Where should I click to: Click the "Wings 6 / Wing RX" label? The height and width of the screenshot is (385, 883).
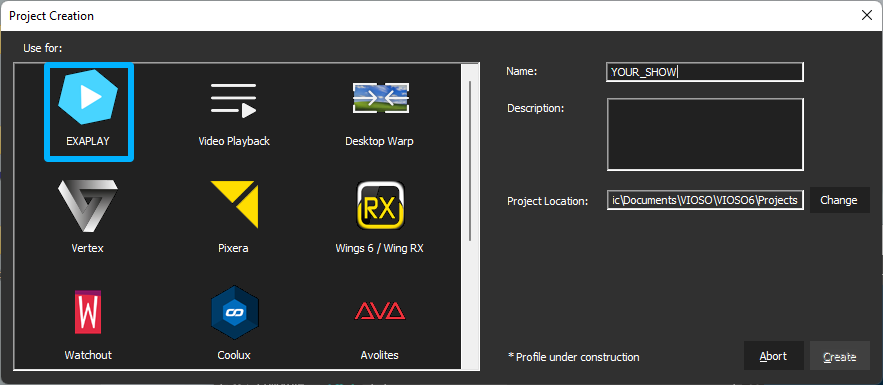pyautogui.click(x=380, y=248)
